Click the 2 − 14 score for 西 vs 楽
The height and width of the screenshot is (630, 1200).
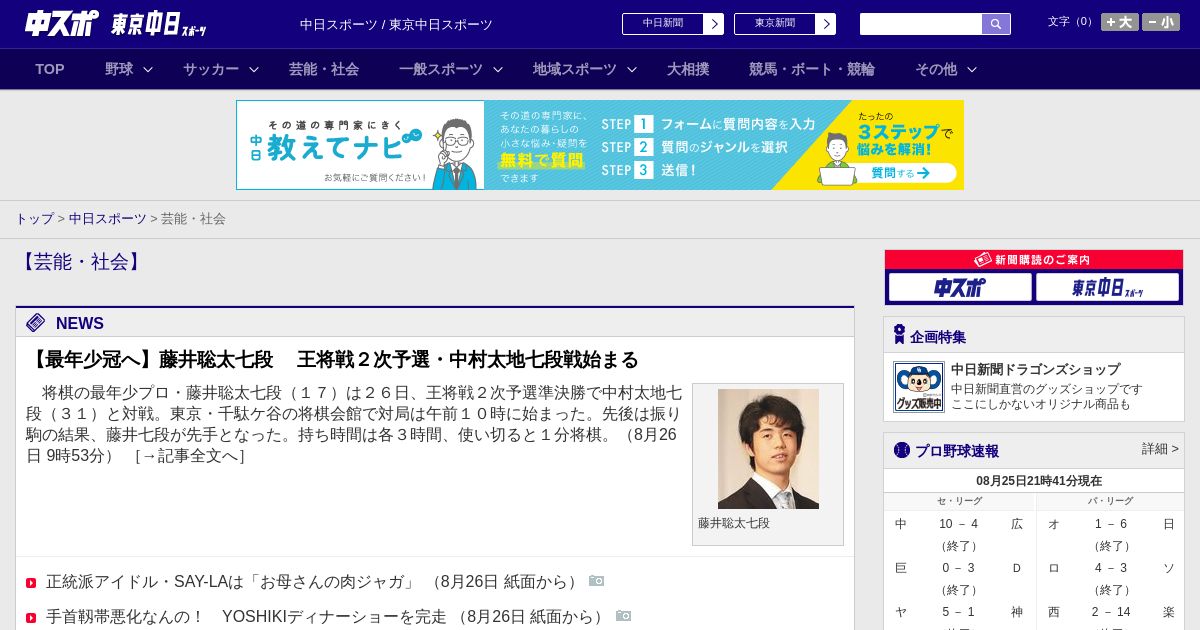(1111, 612)
